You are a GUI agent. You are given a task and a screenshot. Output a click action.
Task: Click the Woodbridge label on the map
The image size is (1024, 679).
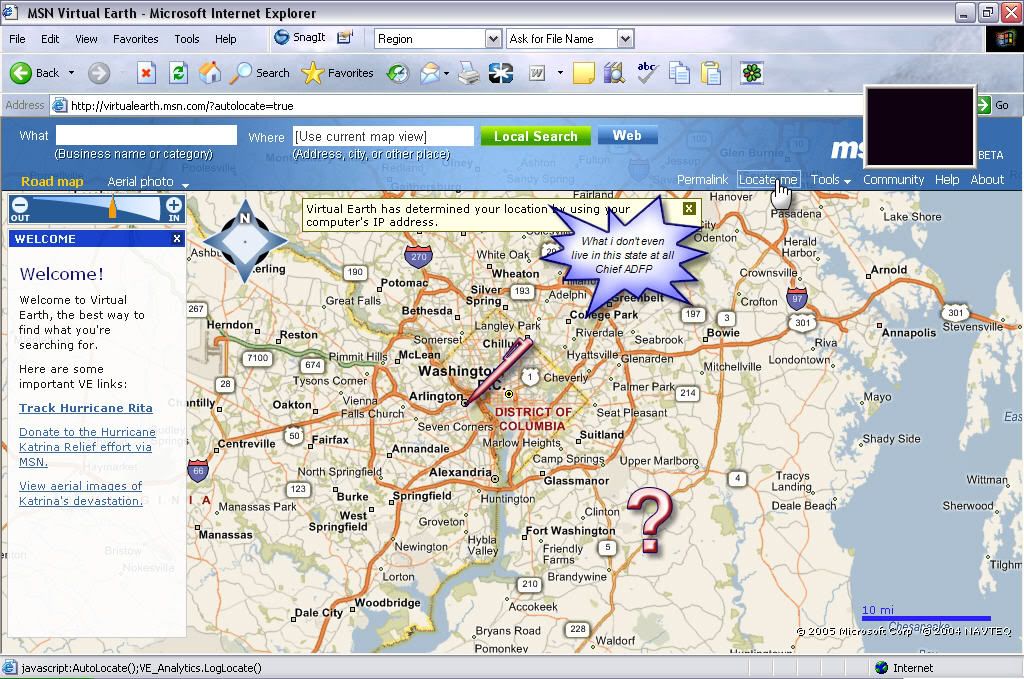pyautogui.click(x=387, y=603)
